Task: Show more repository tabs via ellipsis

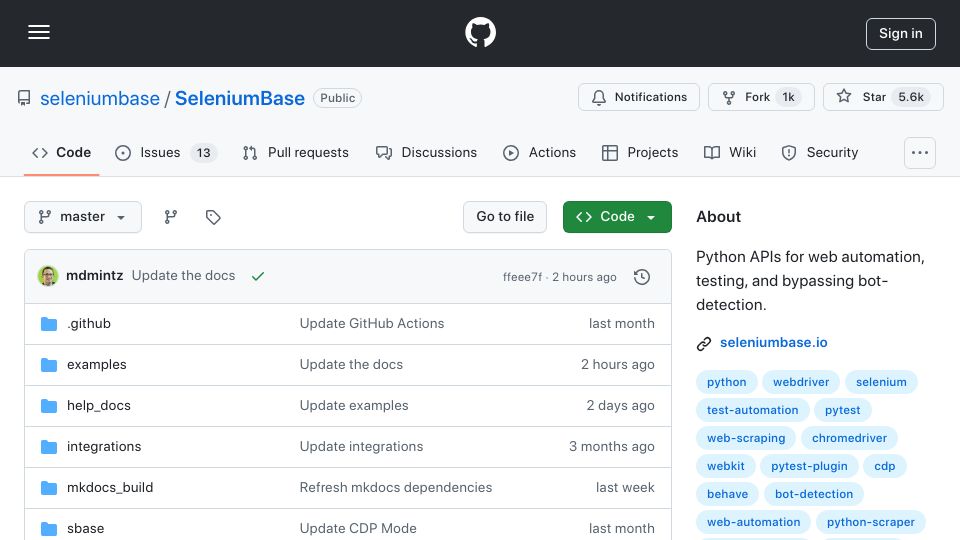Action: tap(920, 153)
